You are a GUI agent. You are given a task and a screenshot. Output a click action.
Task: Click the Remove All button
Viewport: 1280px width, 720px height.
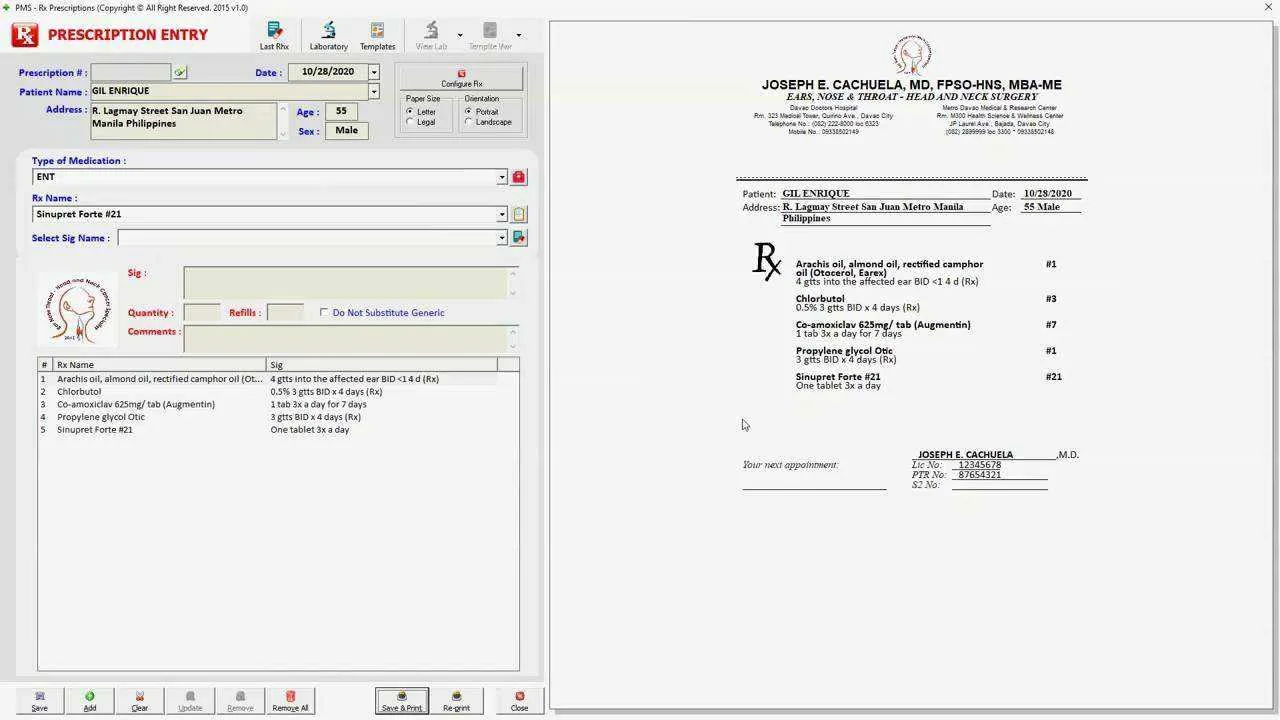click(290, 701)
